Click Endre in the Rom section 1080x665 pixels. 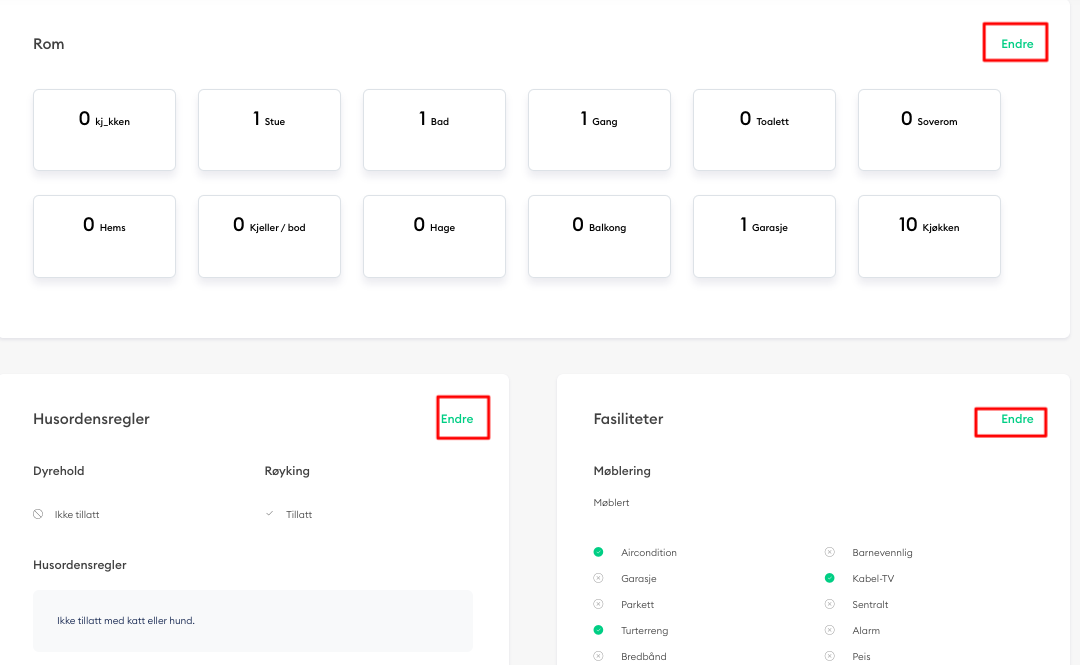coord(1015,42)
